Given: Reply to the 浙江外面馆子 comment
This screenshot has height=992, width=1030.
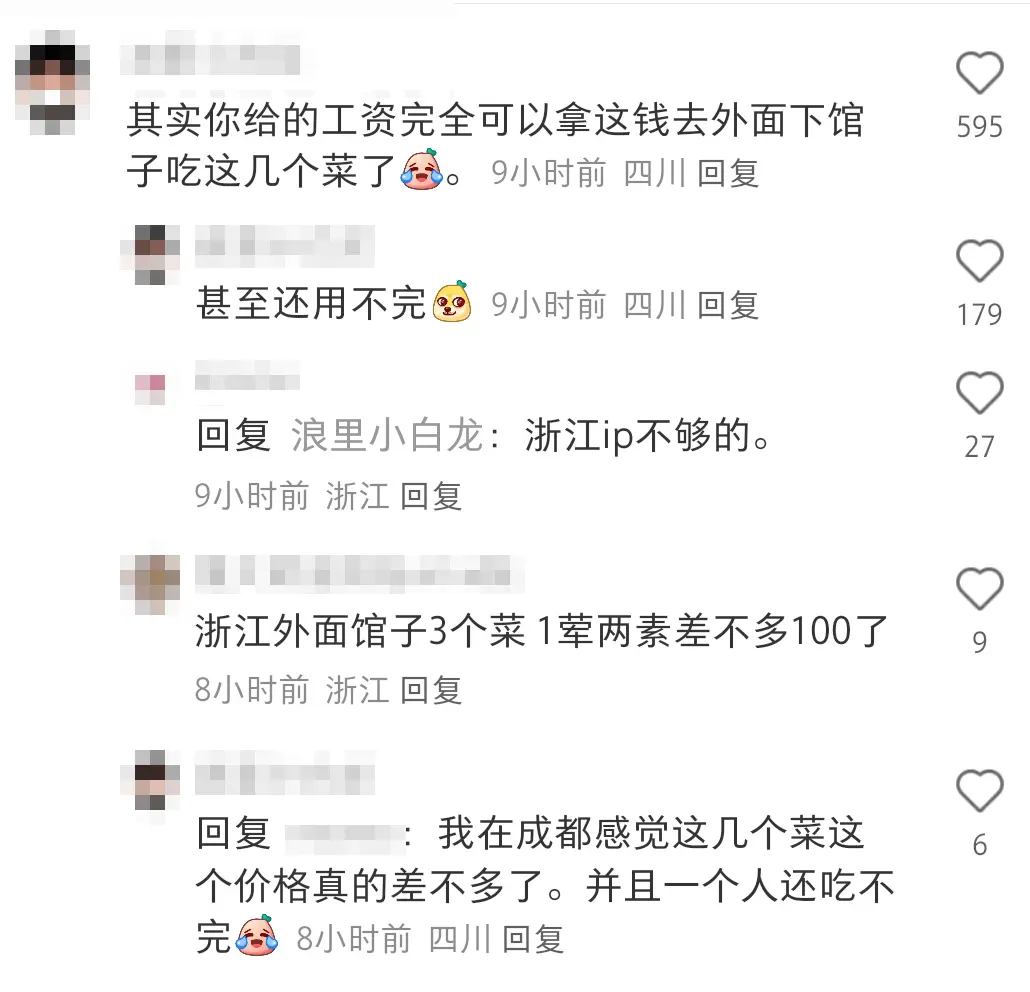Looking at the screenshot, I should [431, 690].
